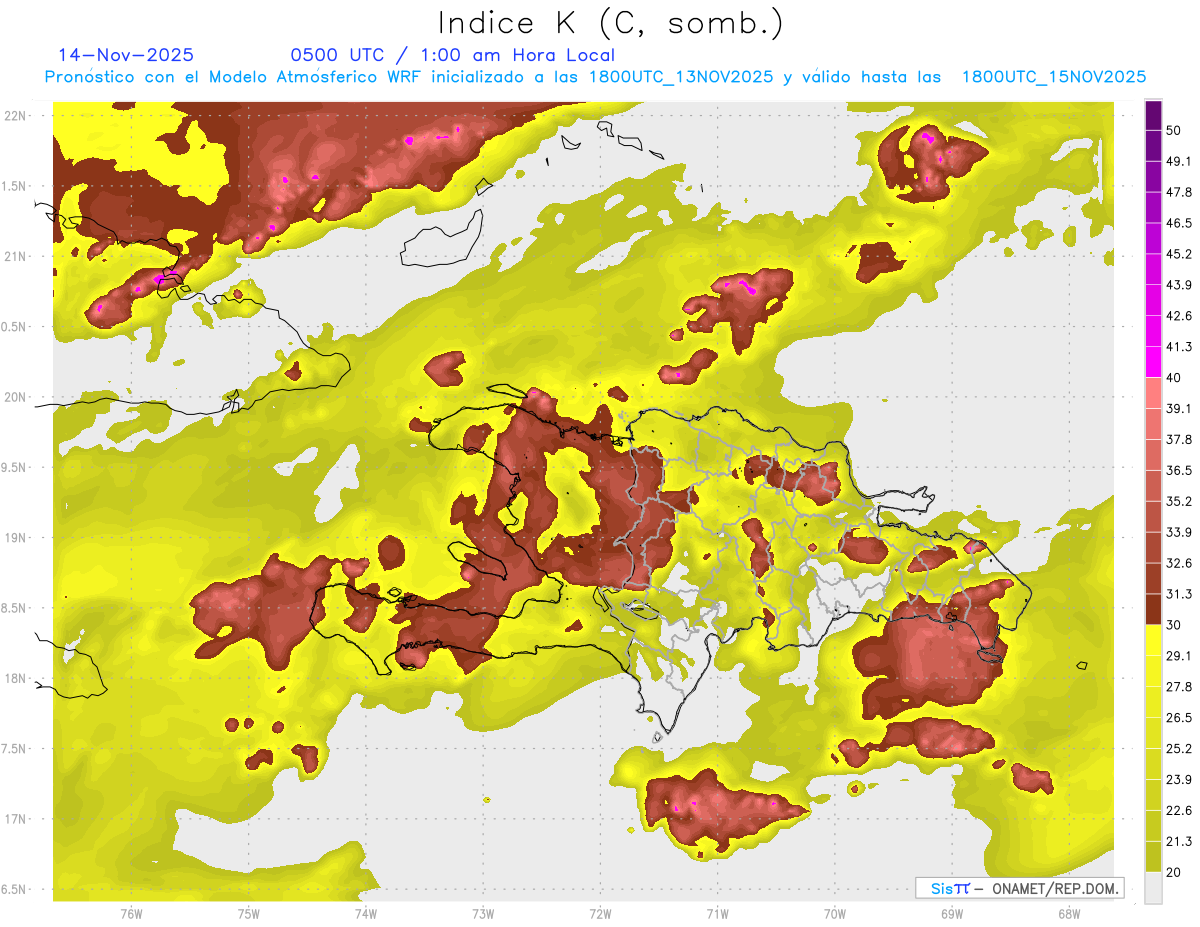Viewport: 1200px width, 927px height.
Task: Click the legend value '27.8'
Action: pos(1179,687)
